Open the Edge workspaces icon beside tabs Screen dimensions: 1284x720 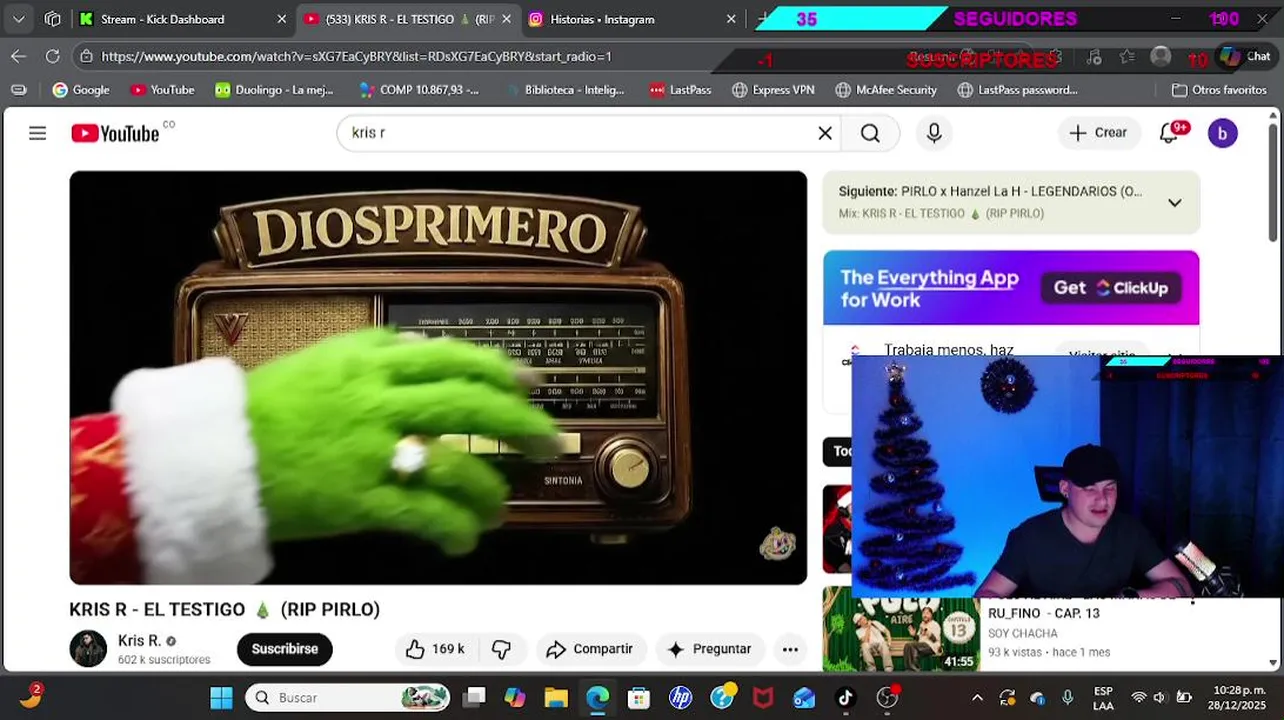52,19
